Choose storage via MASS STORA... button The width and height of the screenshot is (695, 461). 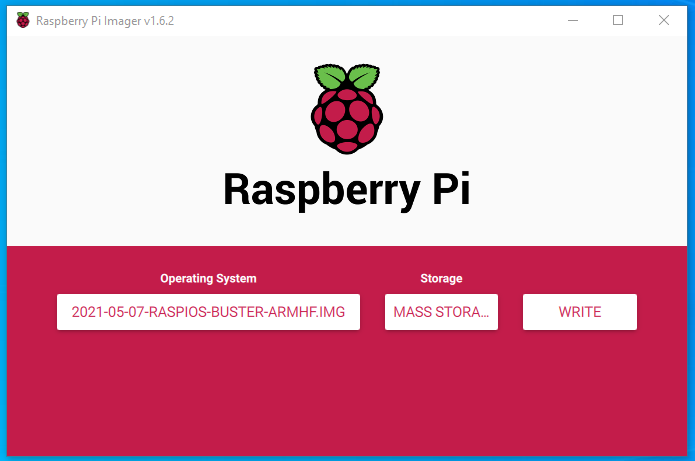[441, 312]
